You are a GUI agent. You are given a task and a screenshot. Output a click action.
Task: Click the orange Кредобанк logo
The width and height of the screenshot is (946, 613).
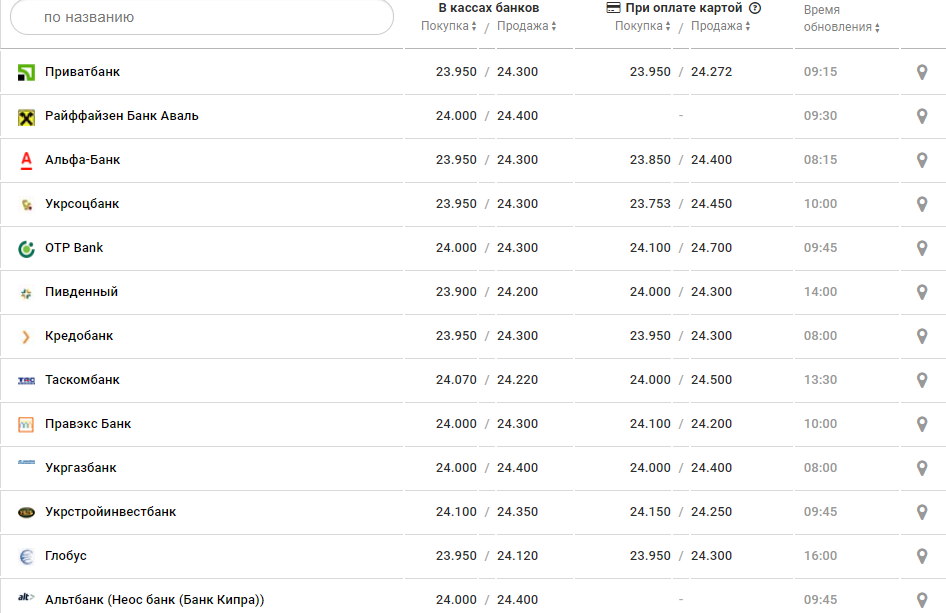pos(27,336)
